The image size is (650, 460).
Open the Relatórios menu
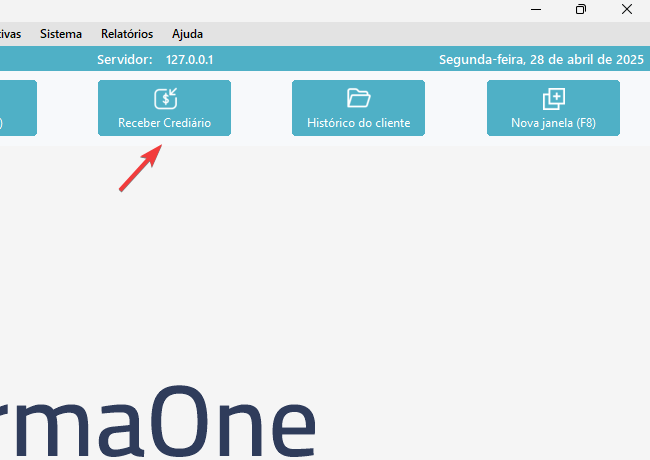pos(127,34)
